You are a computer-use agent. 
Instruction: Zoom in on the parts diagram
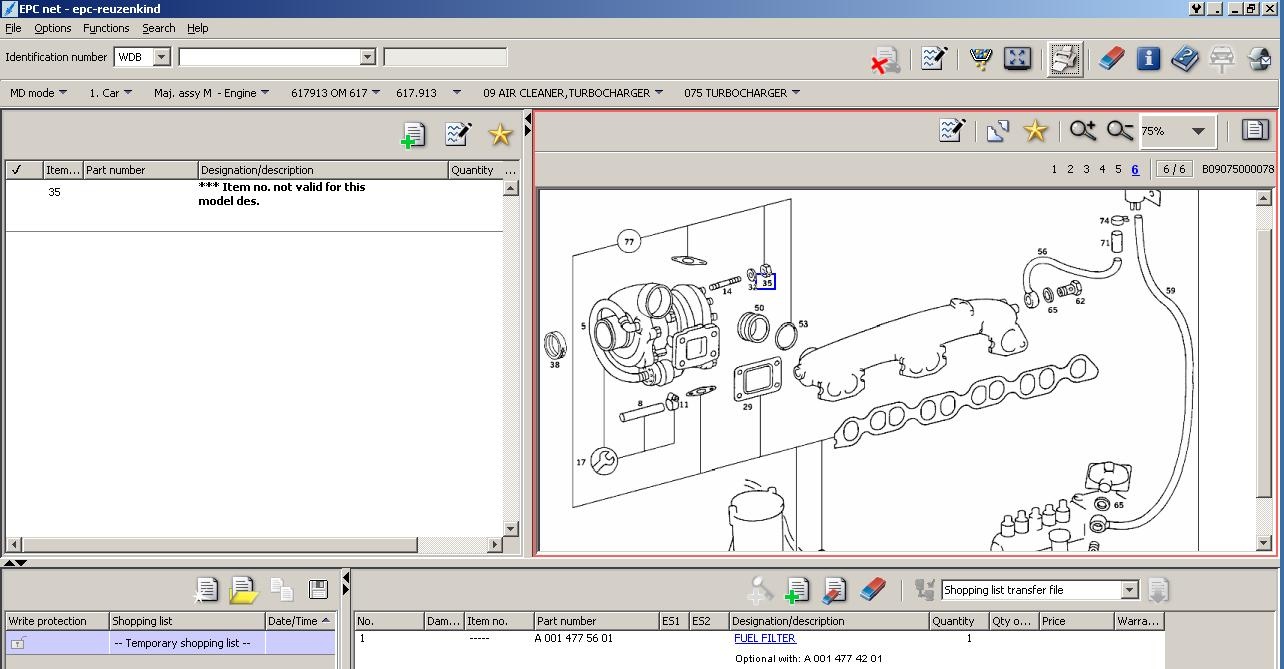1082,130
